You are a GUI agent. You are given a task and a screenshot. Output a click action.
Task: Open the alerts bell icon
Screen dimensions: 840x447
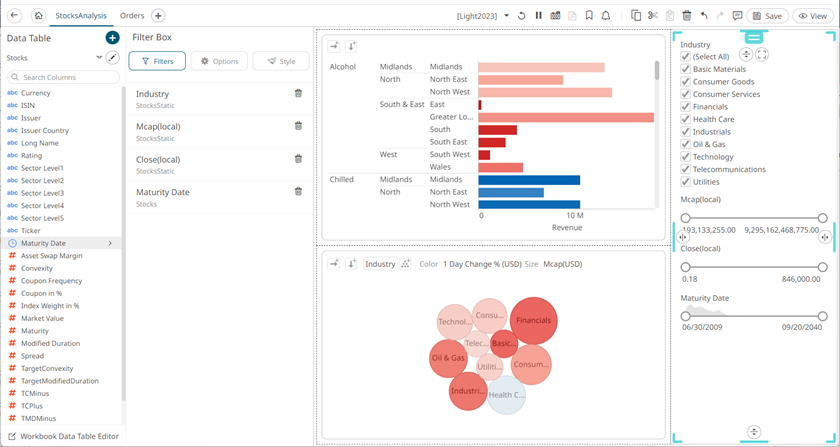point(606,16)
